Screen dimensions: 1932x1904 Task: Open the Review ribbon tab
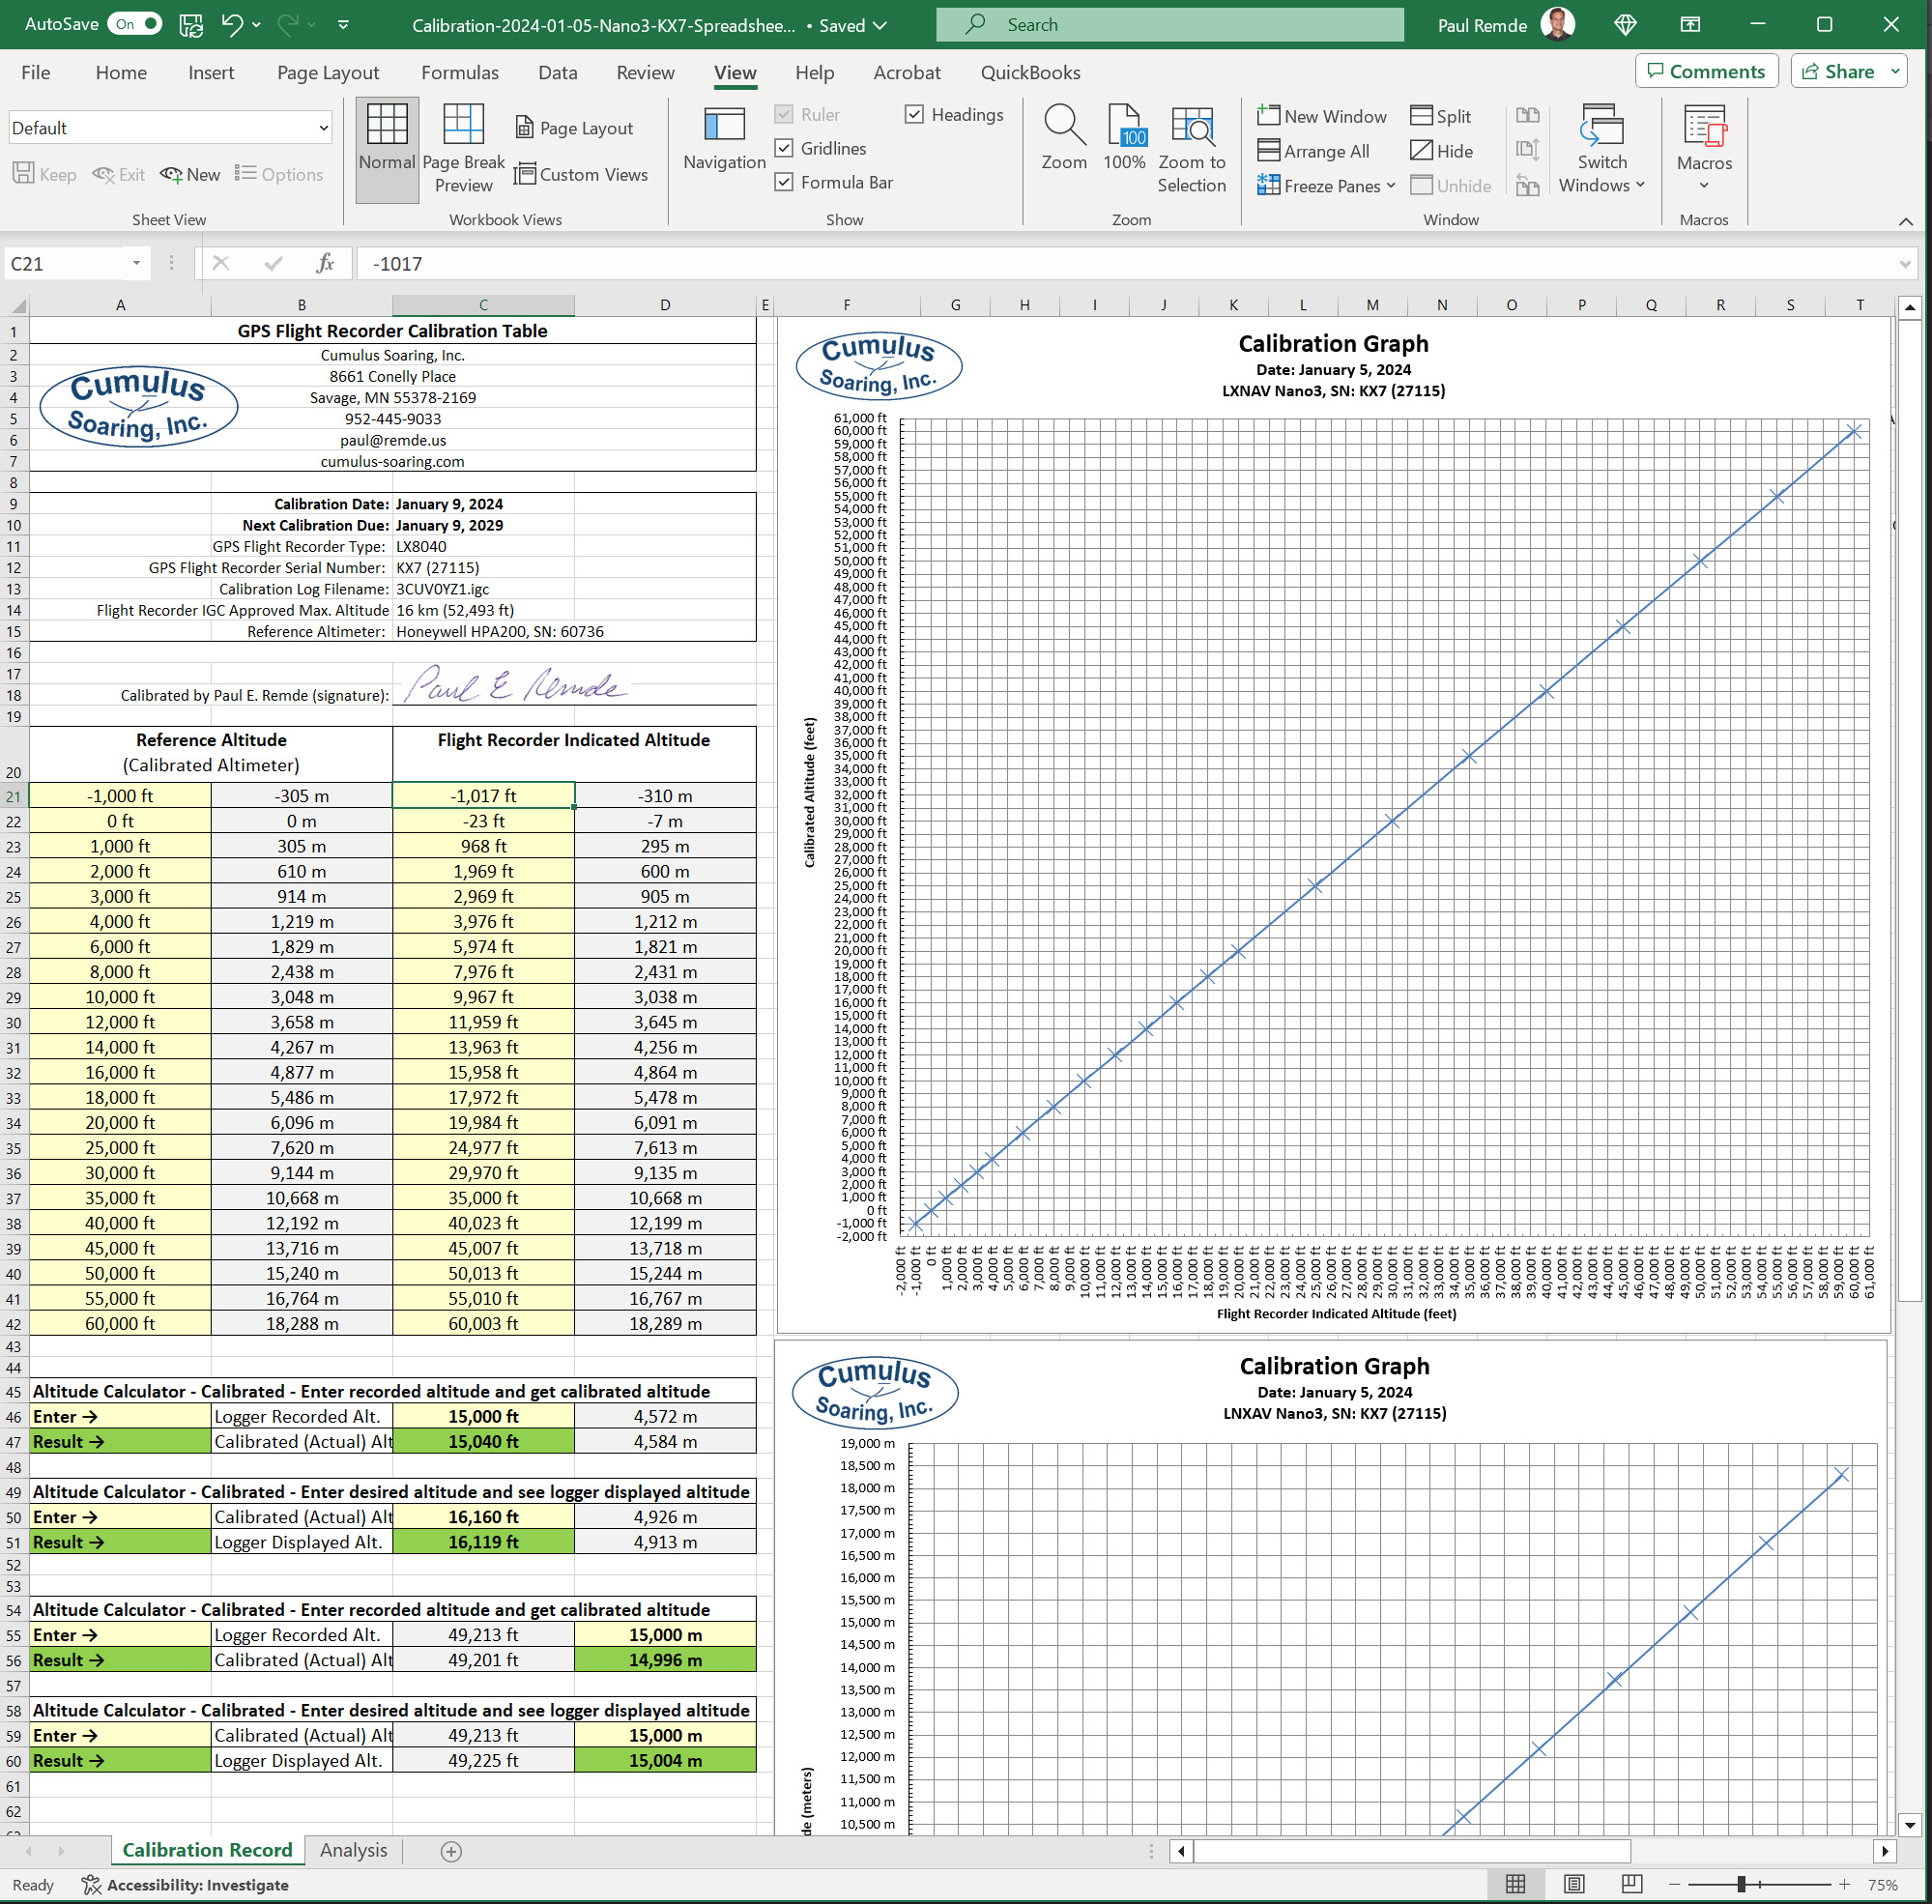click(645, 72)
